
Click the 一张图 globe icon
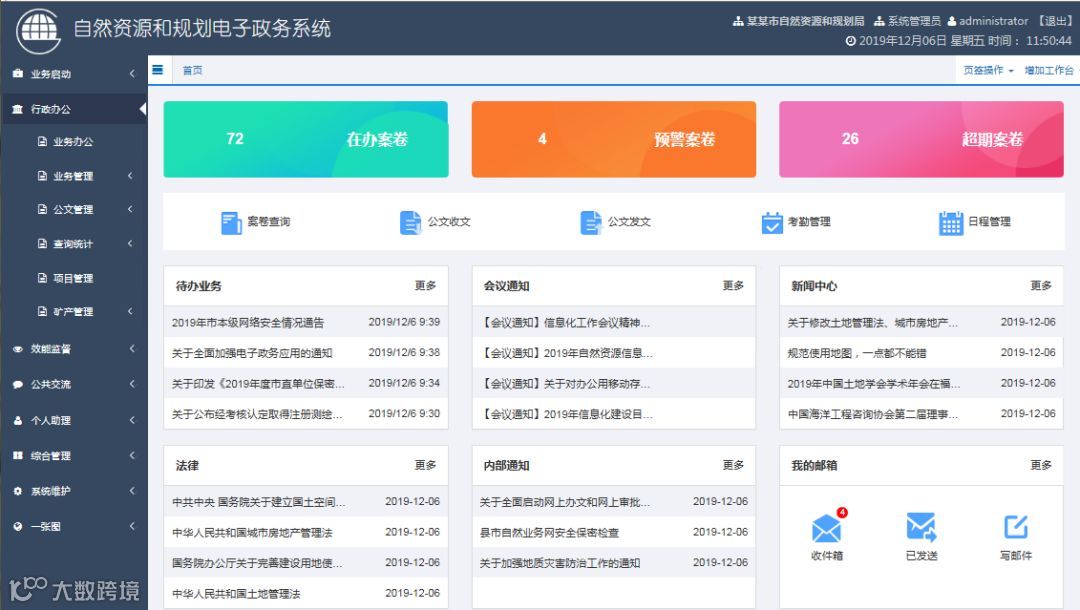pos(18,526)
